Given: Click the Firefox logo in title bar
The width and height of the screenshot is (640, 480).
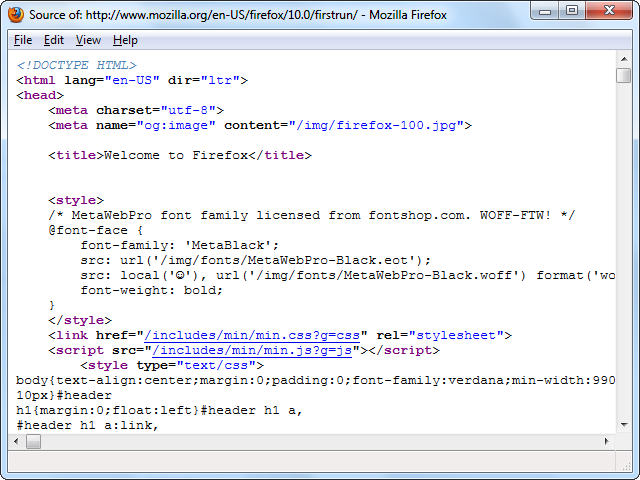Looking at the screenshot, I should click(x=16, y=15).
